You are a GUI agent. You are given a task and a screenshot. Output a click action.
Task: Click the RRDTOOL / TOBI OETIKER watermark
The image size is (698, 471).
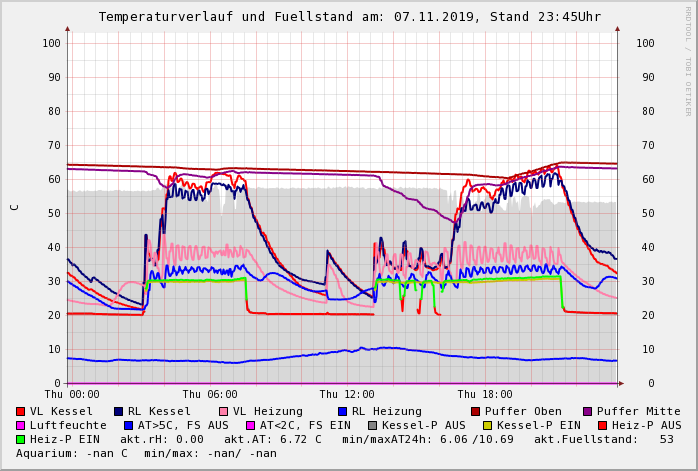688,60
